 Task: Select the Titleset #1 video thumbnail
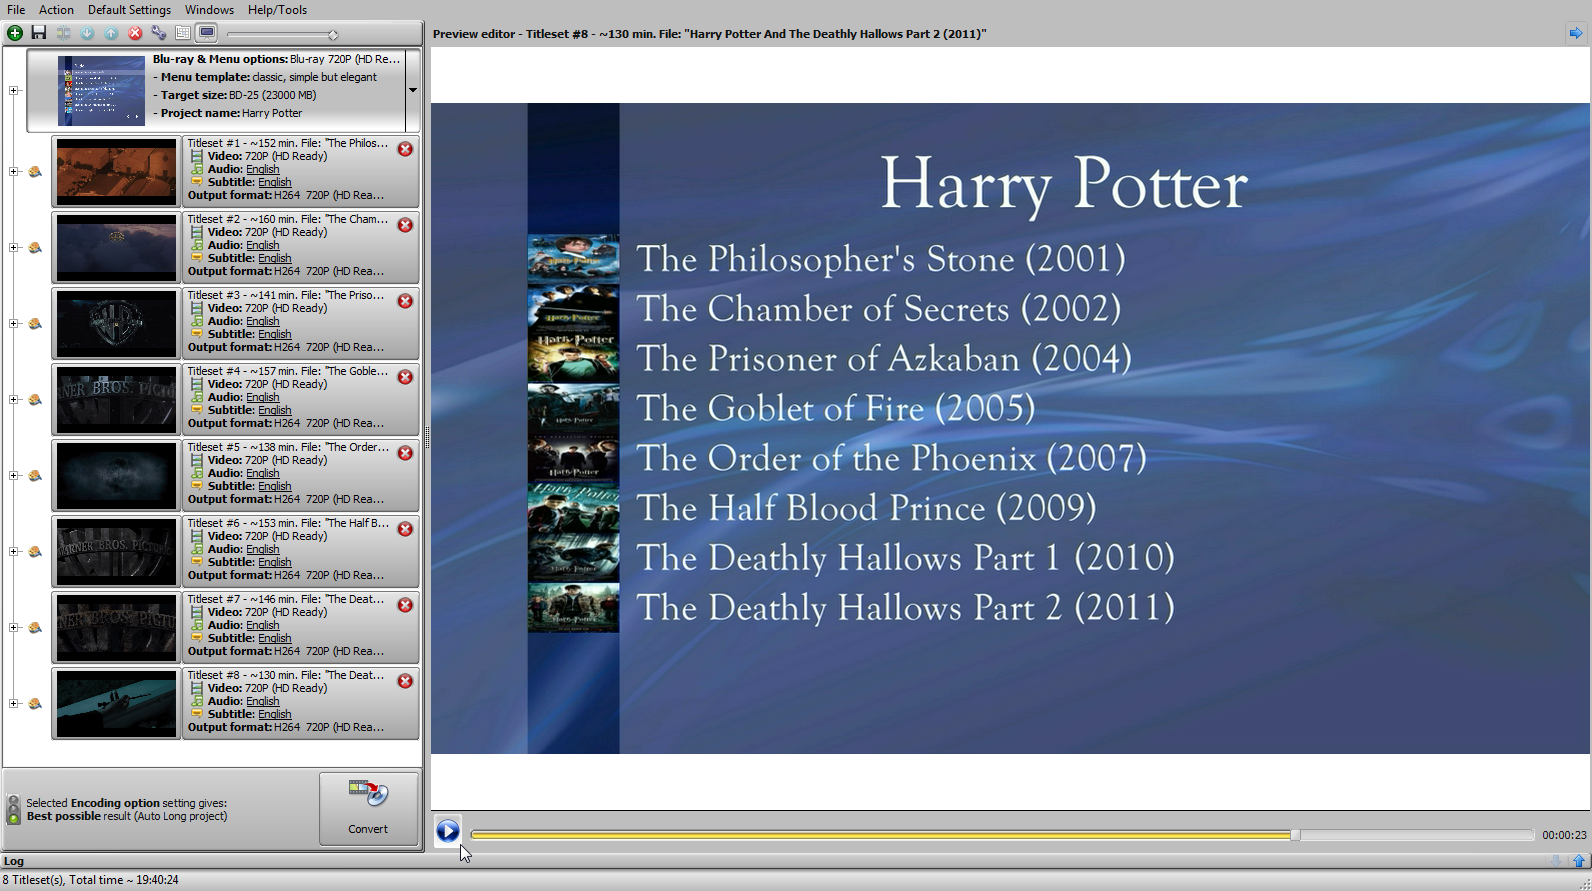pos(116,172)
